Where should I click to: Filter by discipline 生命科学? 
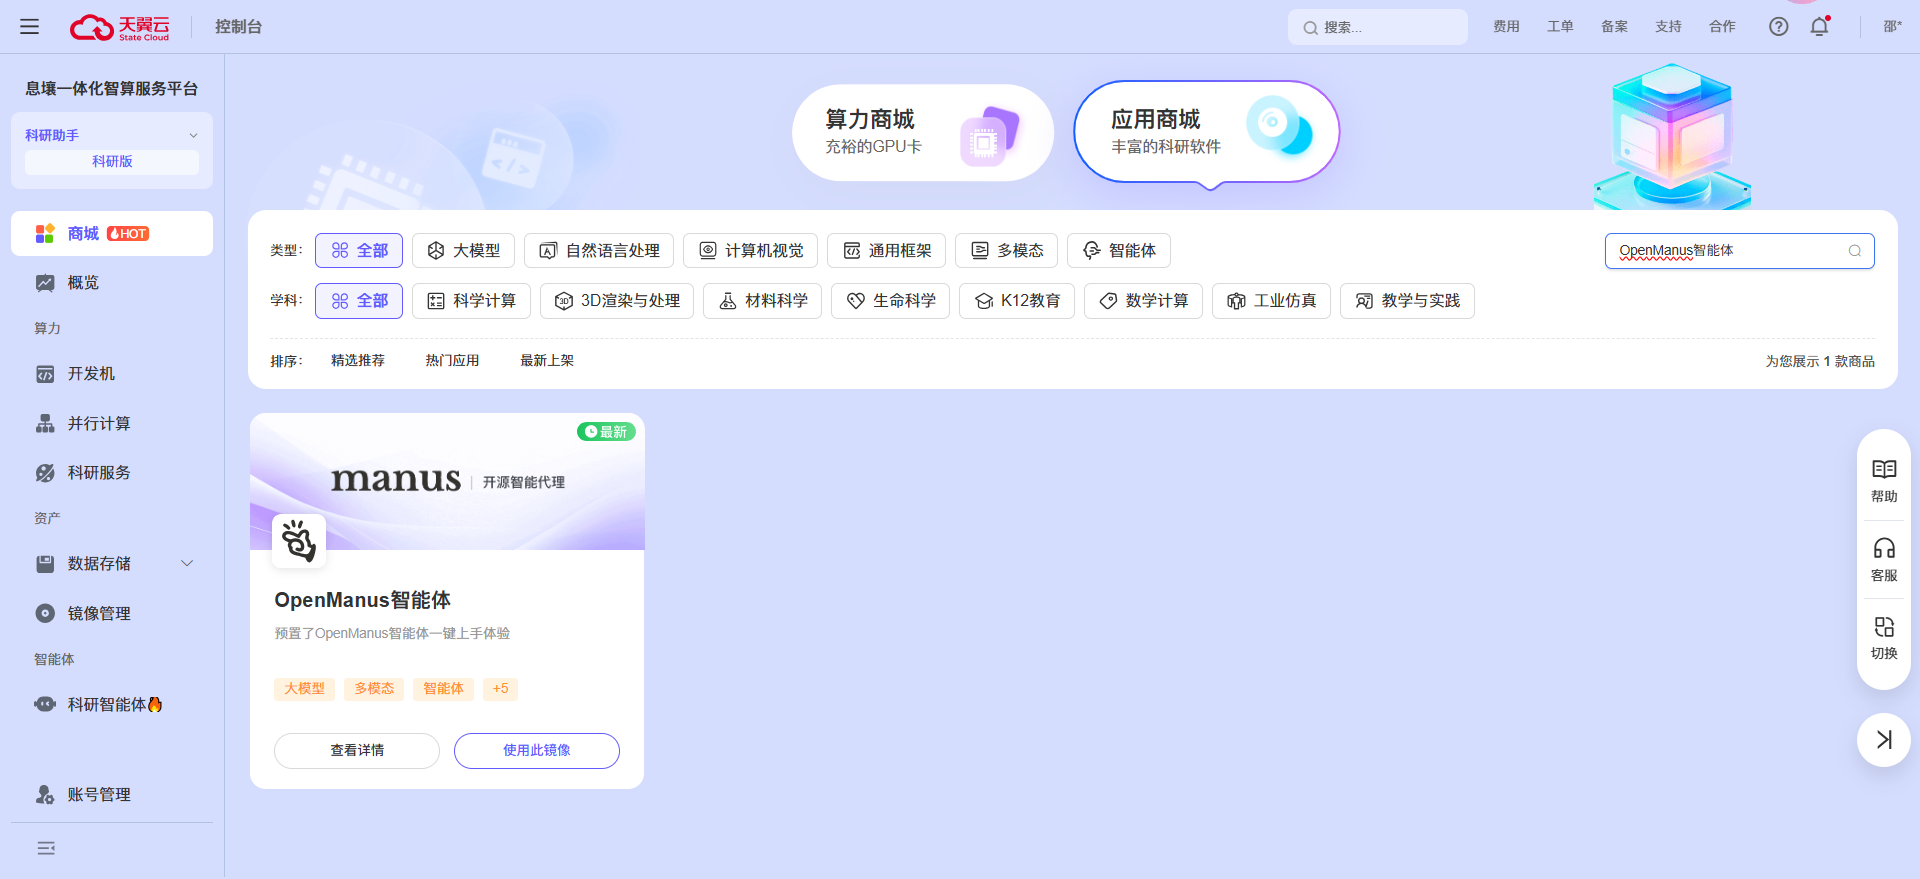(x=890, y=301)
